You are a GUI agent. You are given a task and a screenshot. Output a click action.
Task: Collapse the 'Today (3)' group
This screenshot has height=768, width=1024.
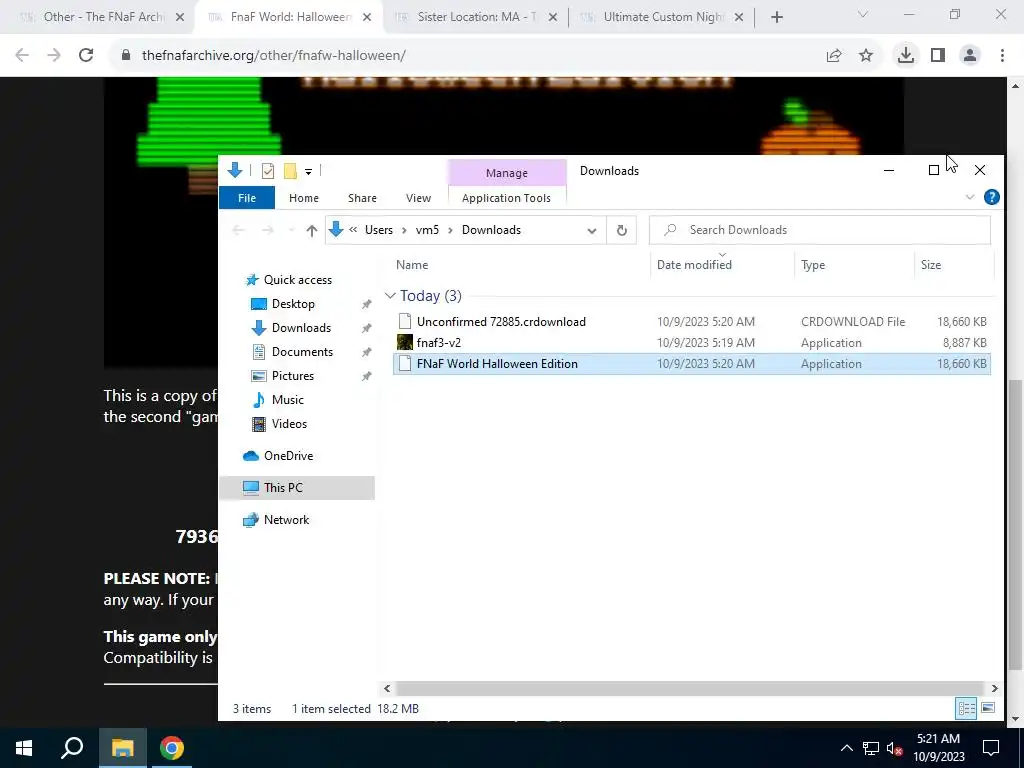point(391,296)
